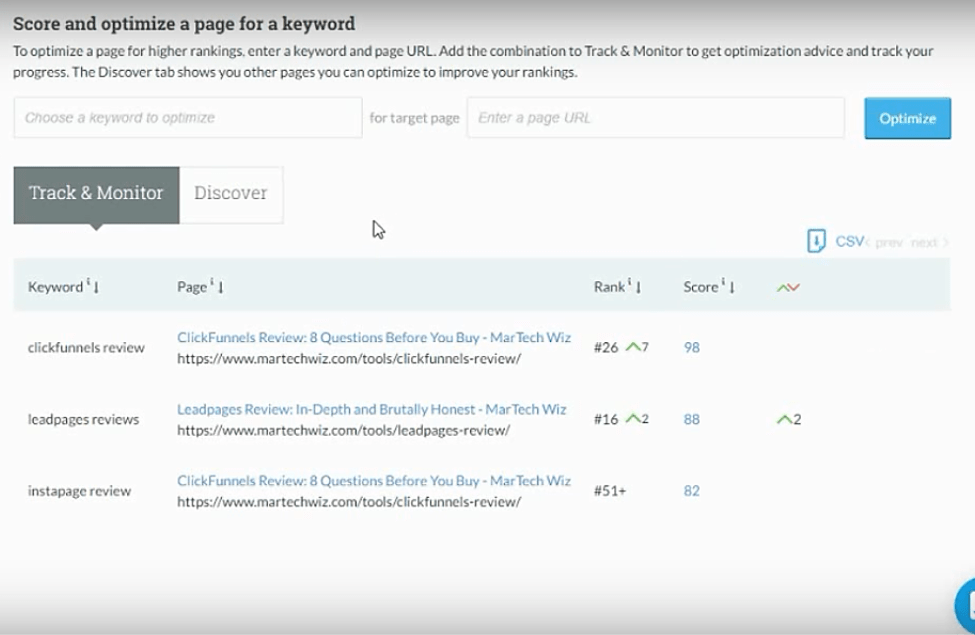Sort by Page column arrow

(221, 287)
